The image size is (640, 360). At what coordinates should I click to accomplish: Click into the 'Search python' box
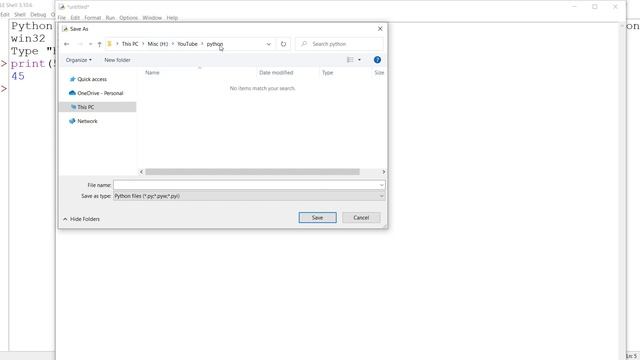point(340,44)
